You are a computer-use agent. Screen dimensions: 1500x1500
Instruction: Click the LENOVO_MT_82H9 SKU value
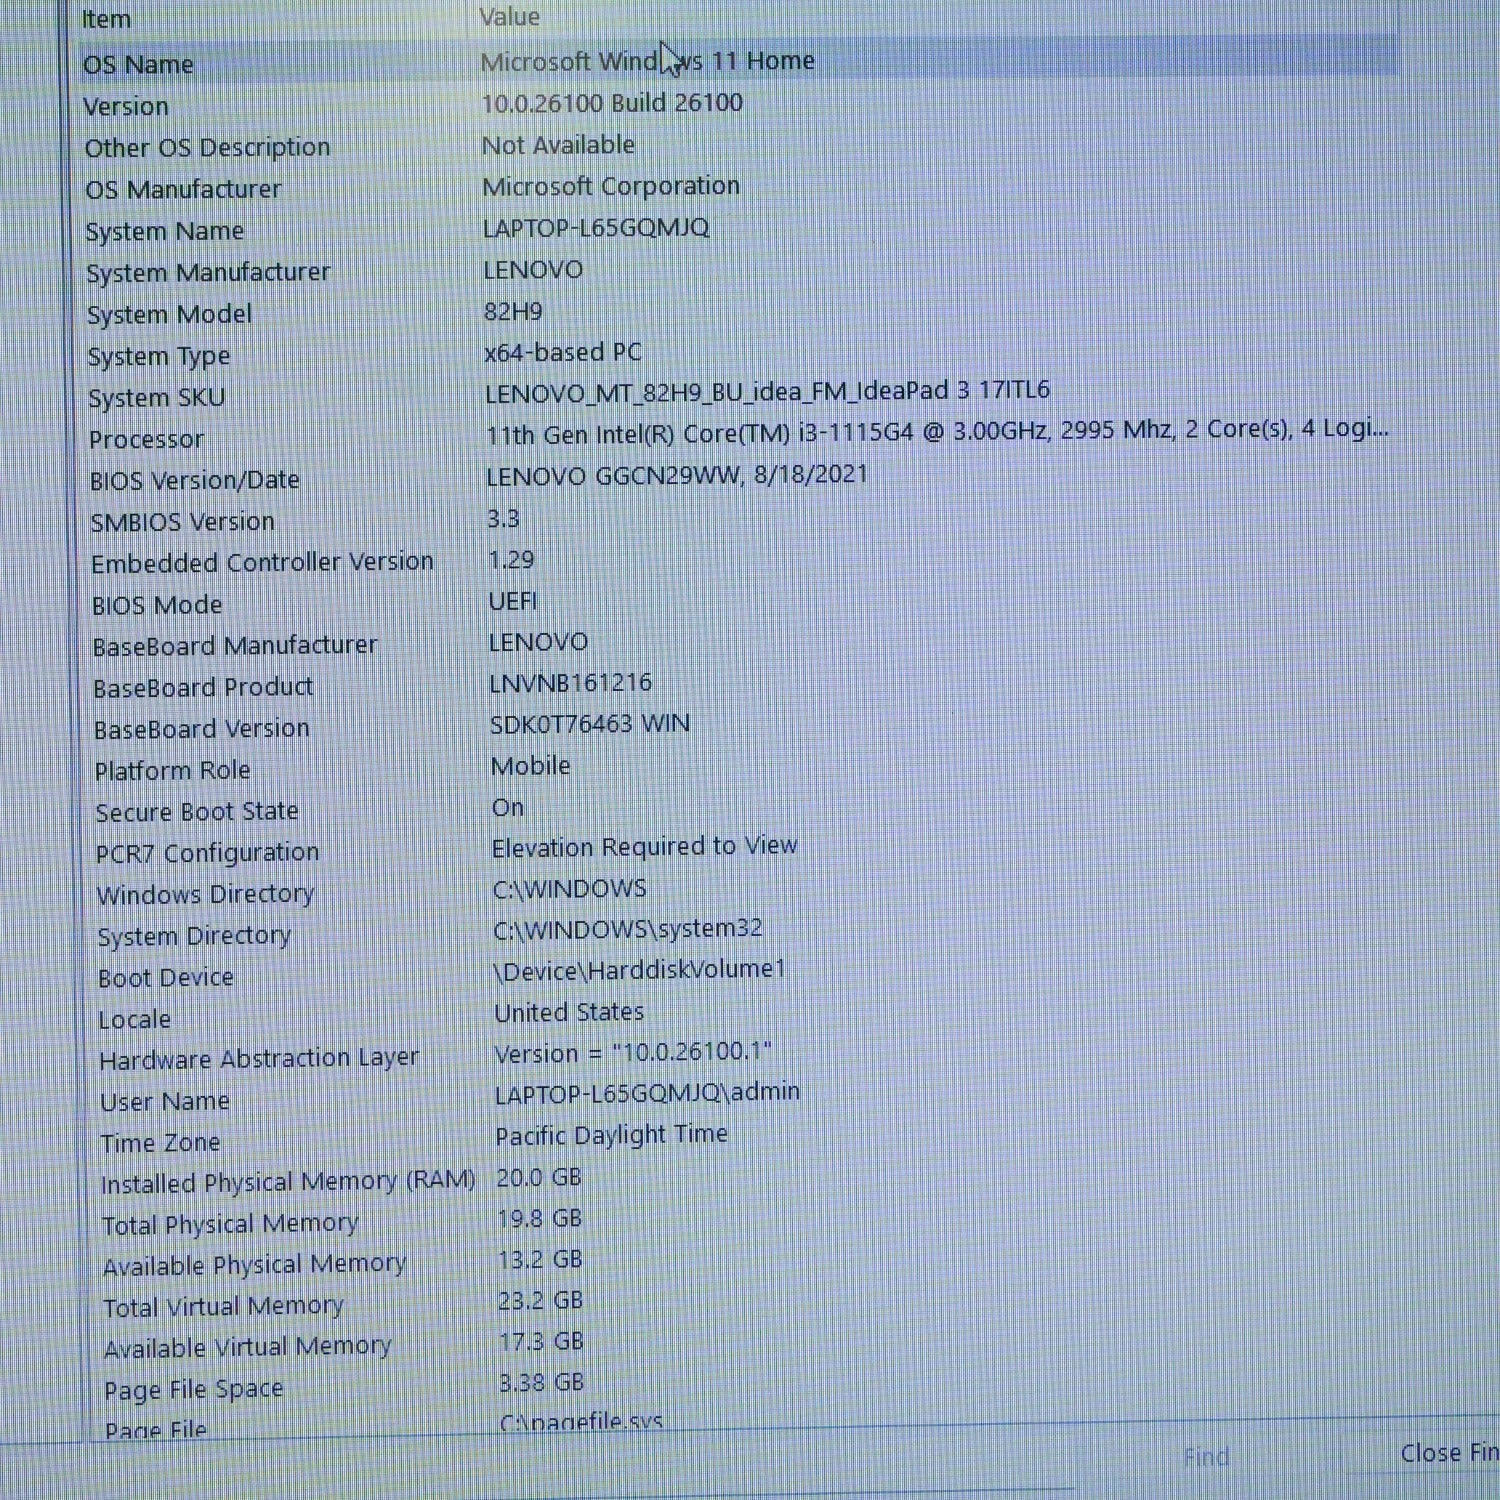[767, 391]
